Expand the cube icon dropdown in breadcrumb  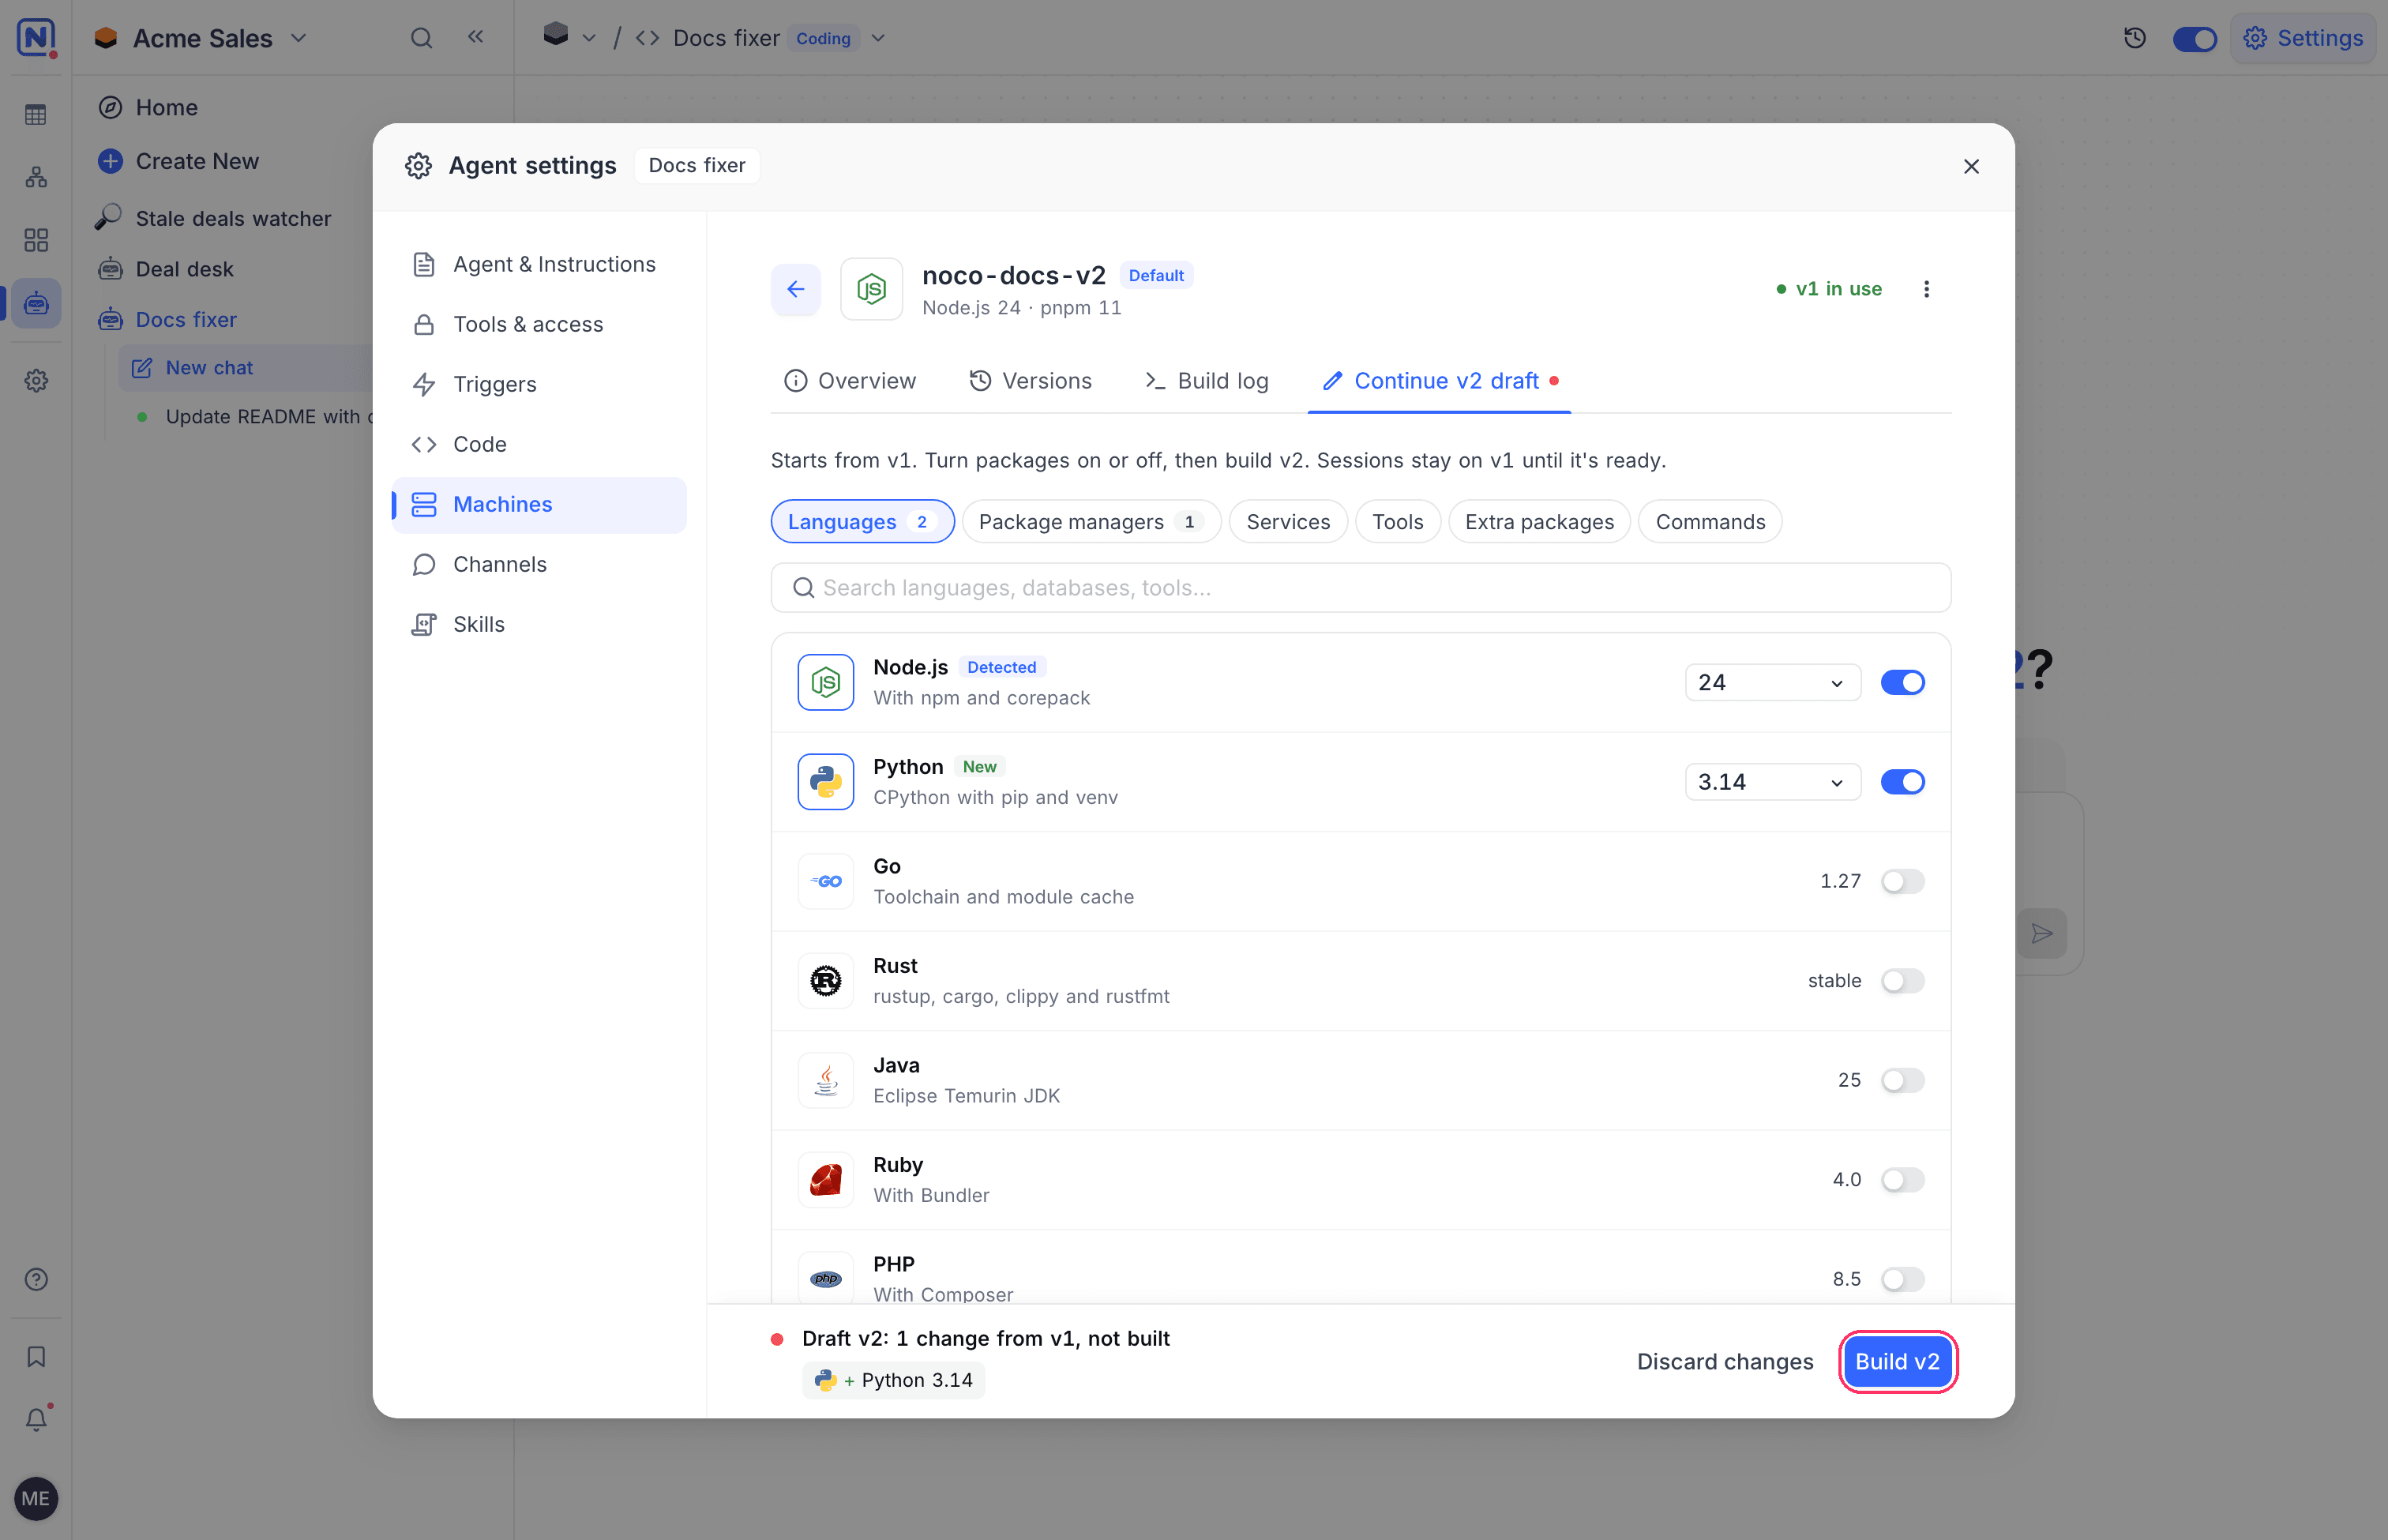[589, 38]
